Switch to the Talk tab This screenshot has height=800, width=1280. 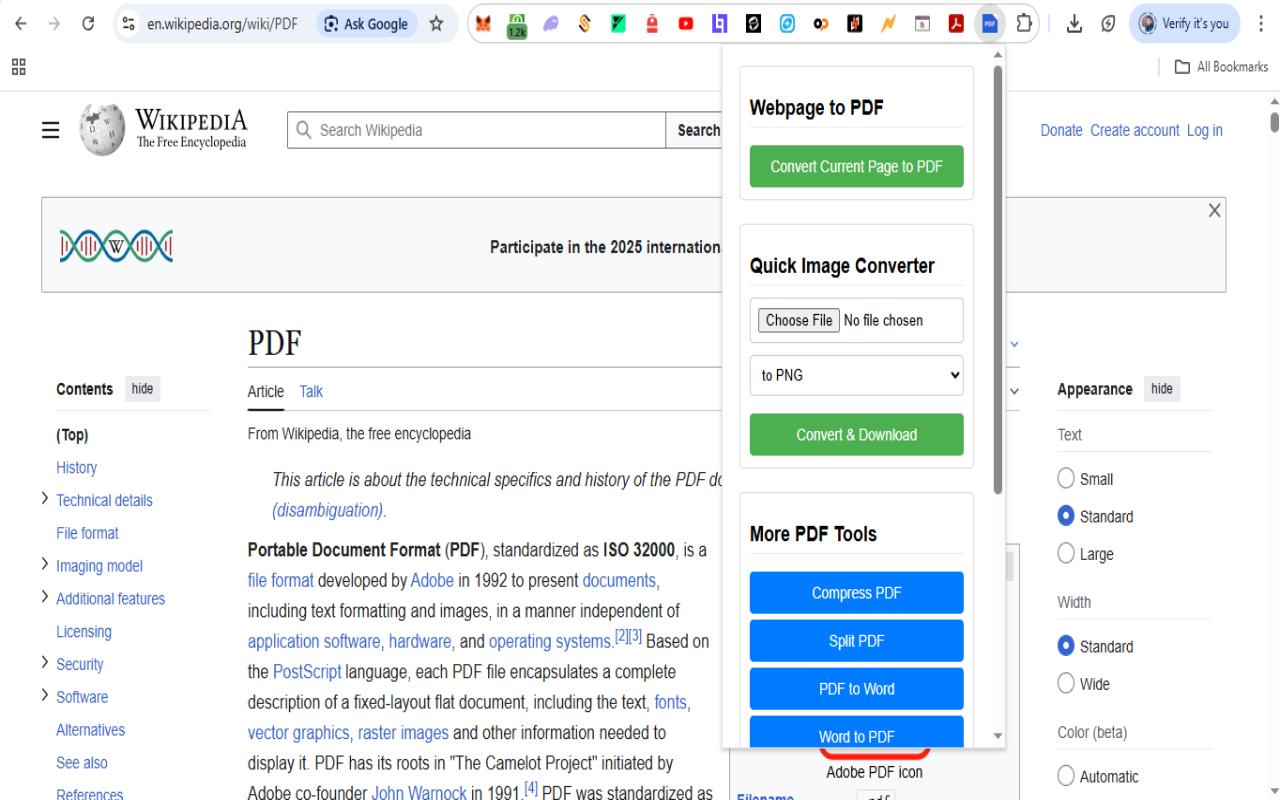coord(310,391)
